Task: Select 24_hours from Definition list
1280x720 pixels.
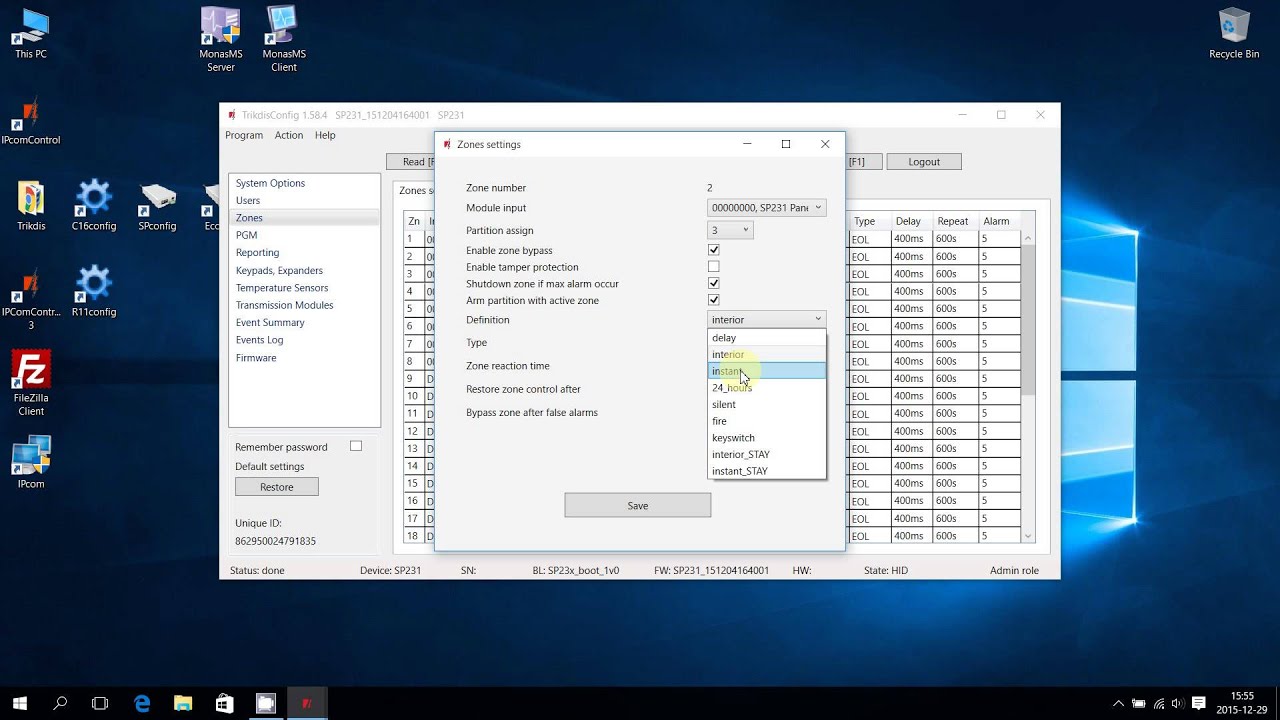Action: tap(767, 388)
